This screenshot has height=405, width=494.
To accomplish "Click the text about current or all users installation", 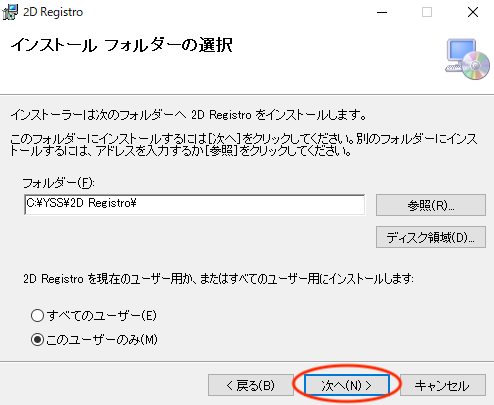I will point(219,279).
